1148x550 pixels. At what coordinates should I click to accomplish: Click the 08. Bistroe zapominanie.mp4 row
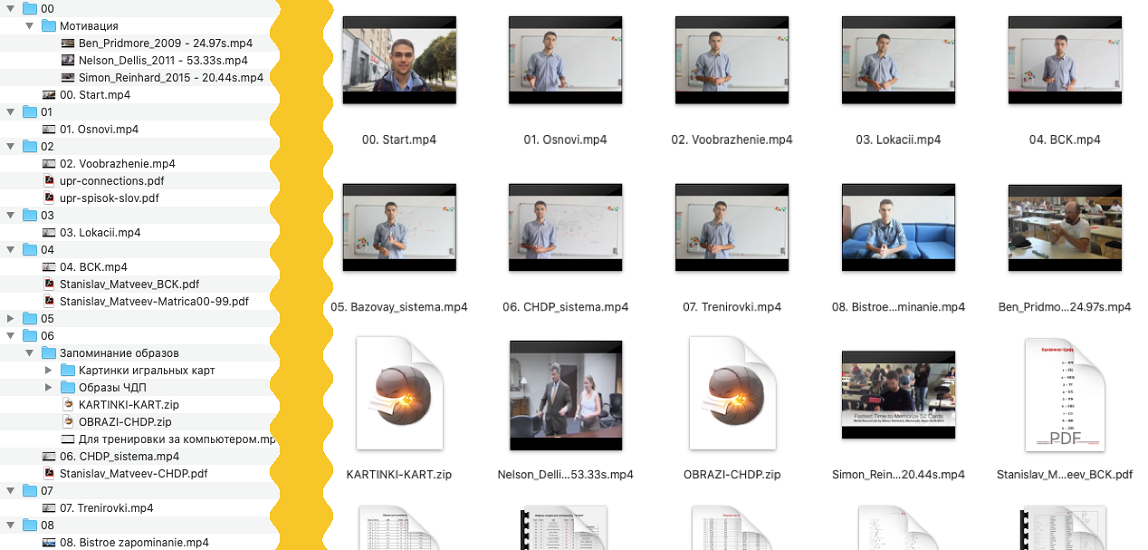(134, 542)
